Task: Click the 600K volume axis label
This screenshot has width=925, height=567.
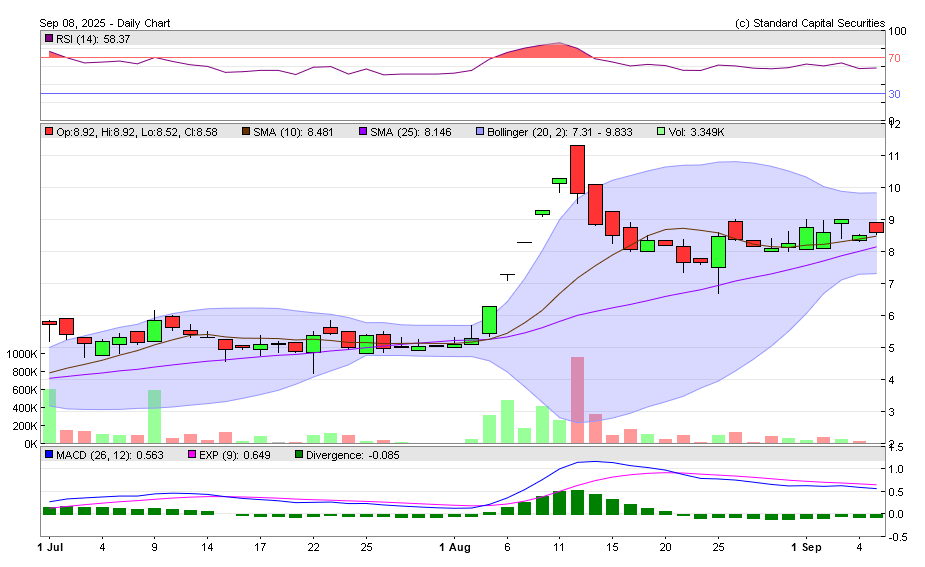Action: pyautogui.click(x=24, y=390)
